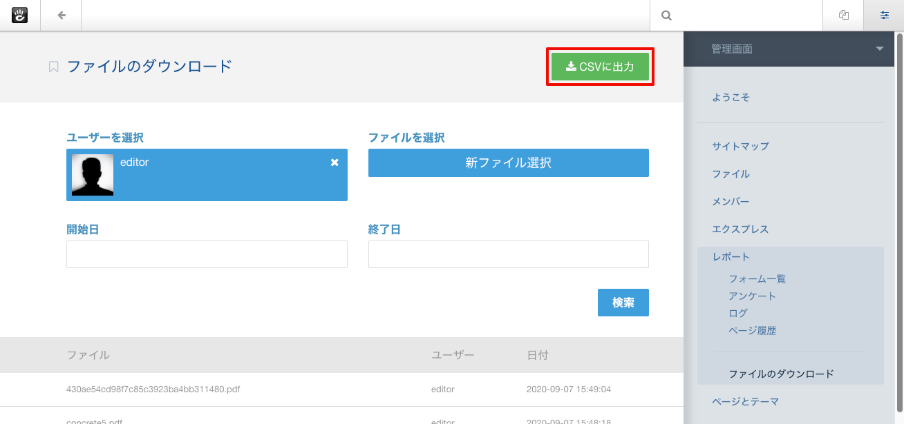Click the 新ファイル選択 button
Viewport: 904px width, 425px height.
(508, 163)
